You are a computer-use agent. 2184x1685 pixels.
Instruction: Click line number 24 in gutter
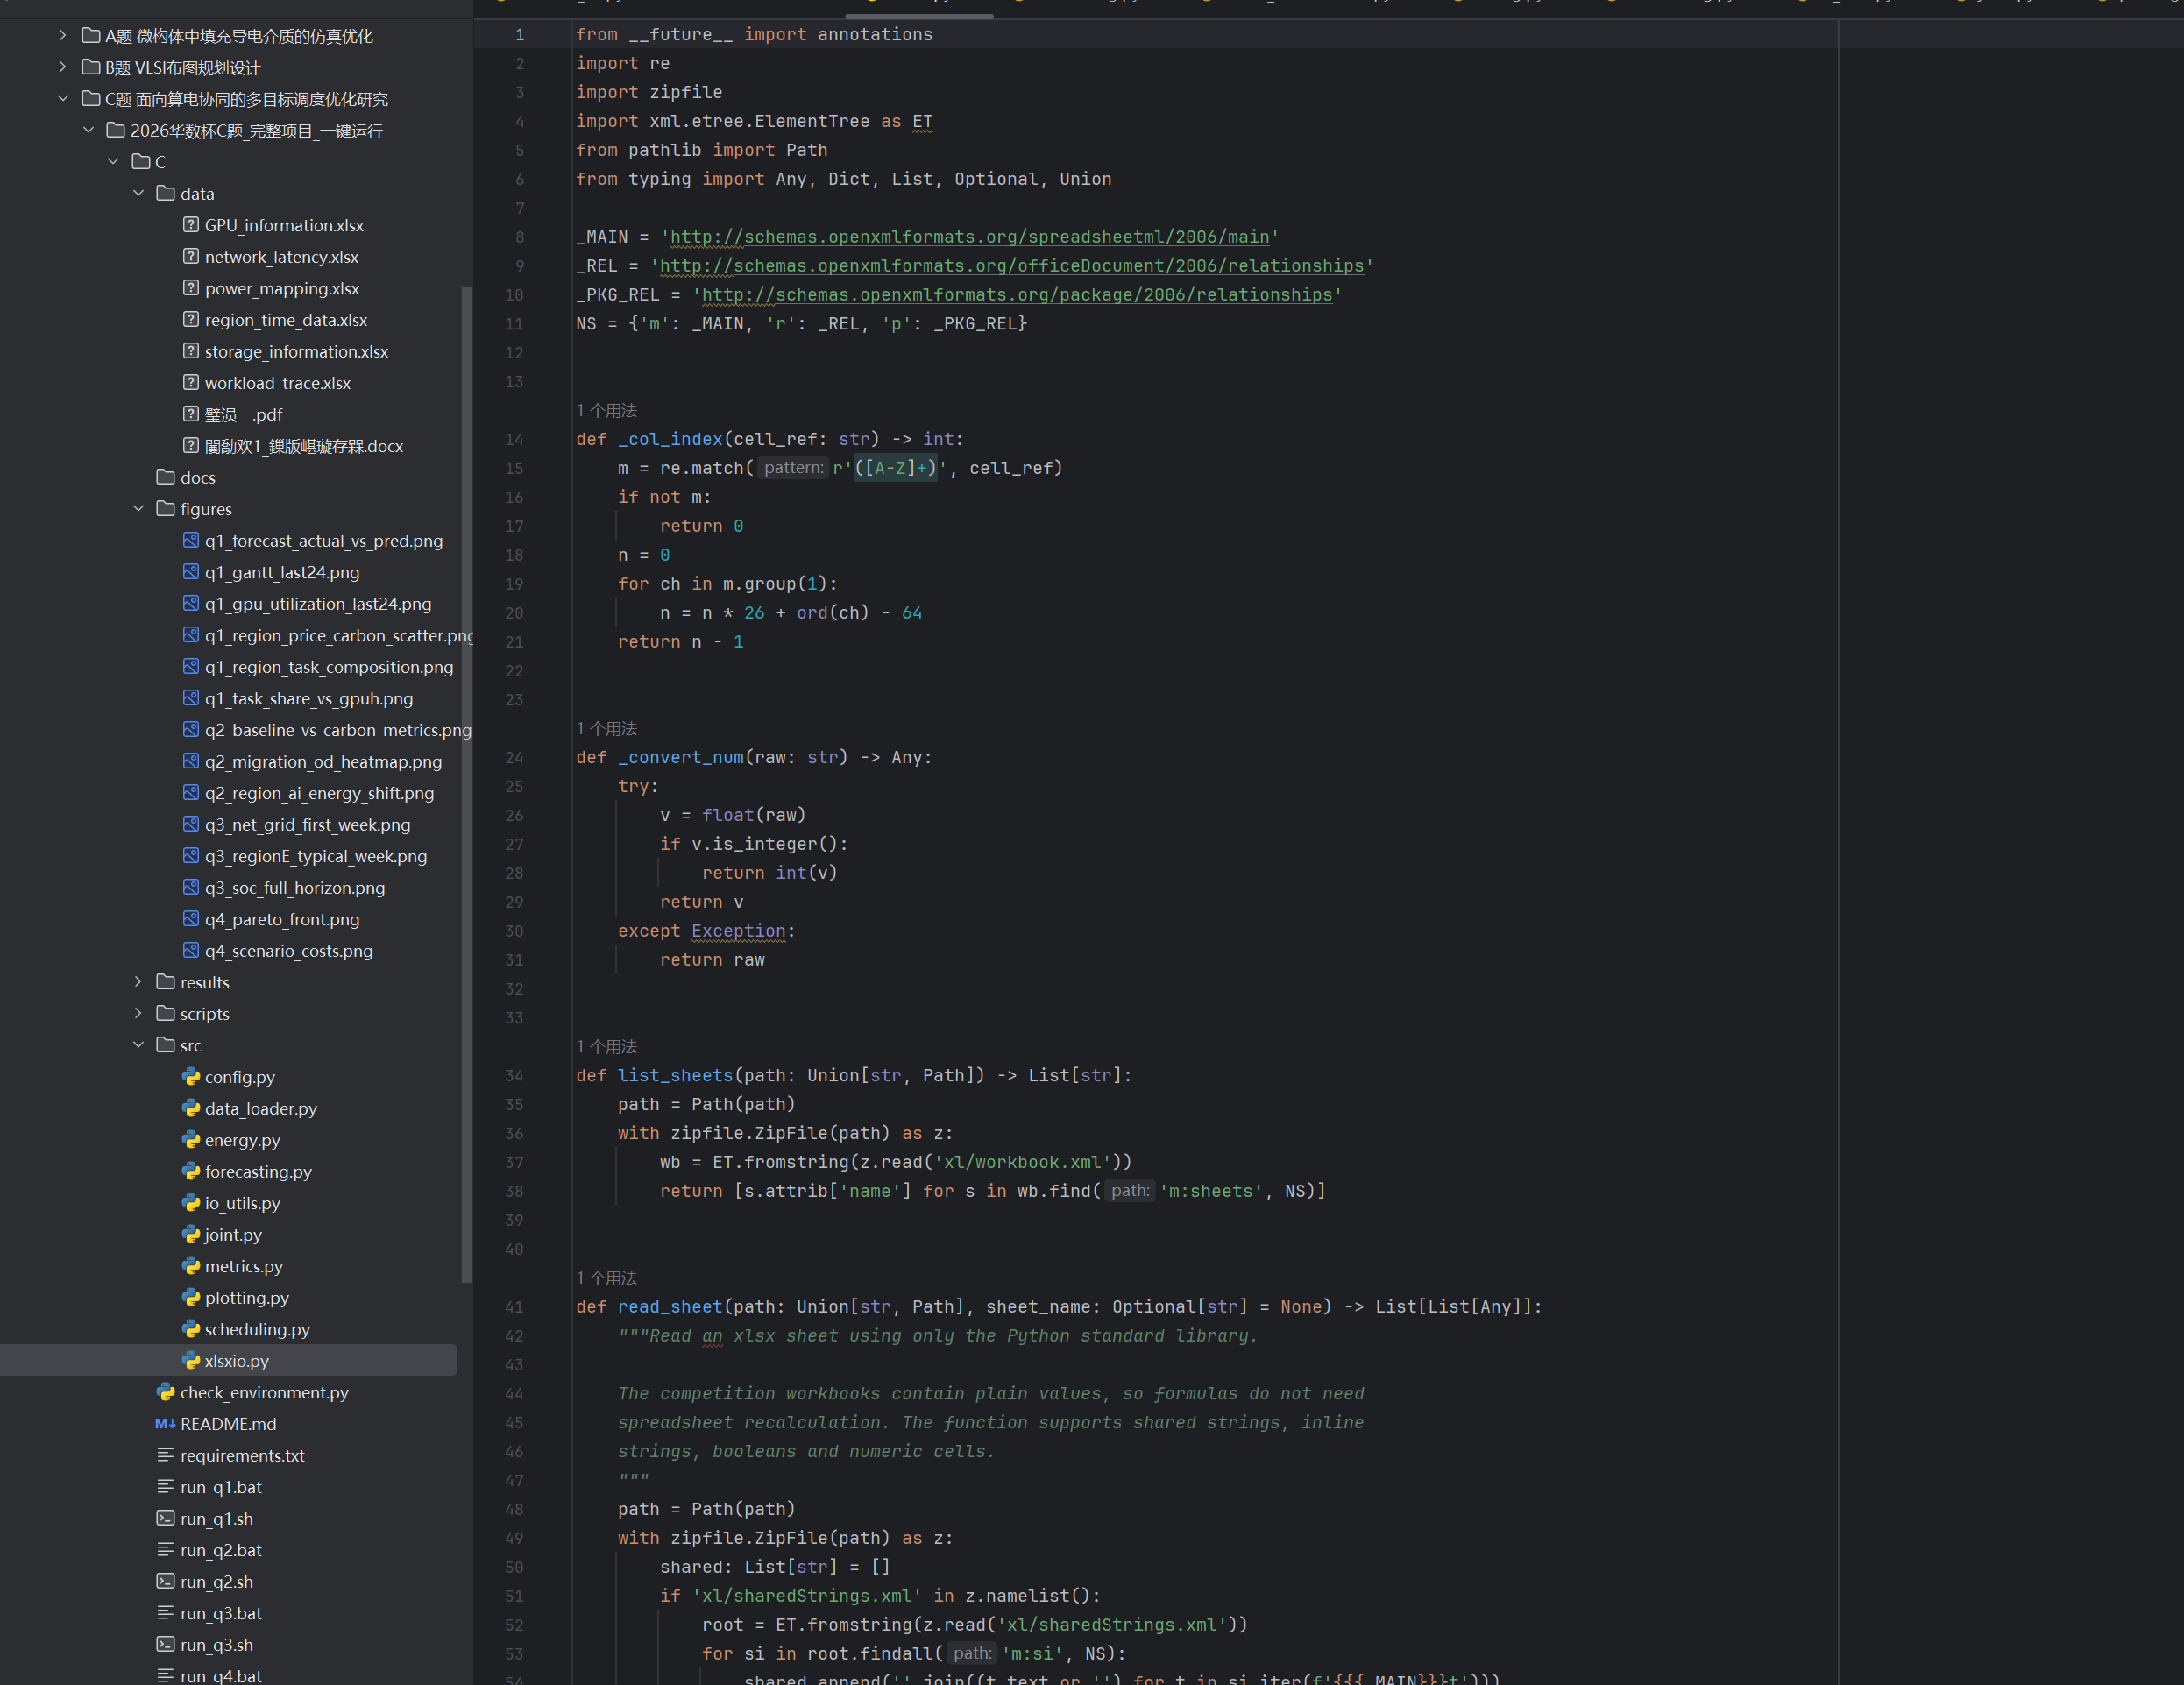pyautogui.click(x=514, y=757)
